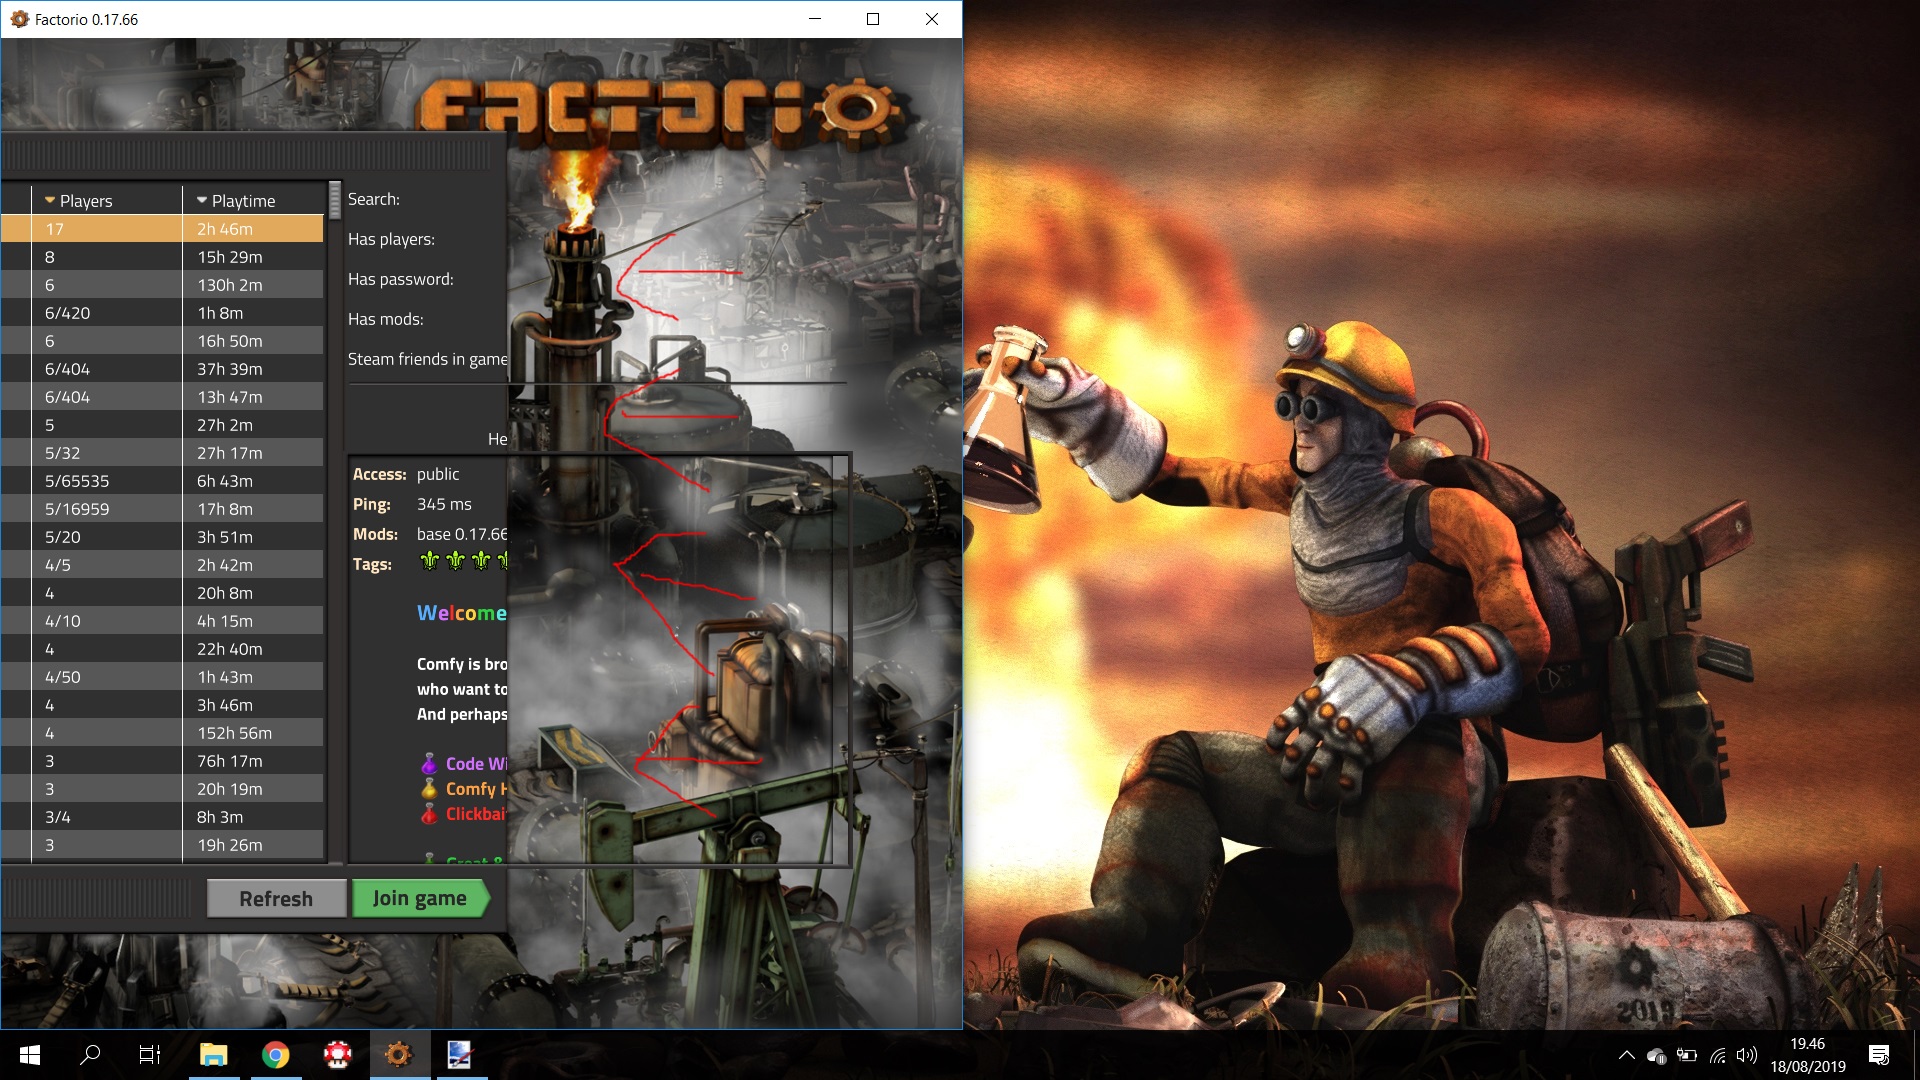The image size is (1920, 1080).
Task: Open Windows search from the taskbar
Action: [90, 1054]
